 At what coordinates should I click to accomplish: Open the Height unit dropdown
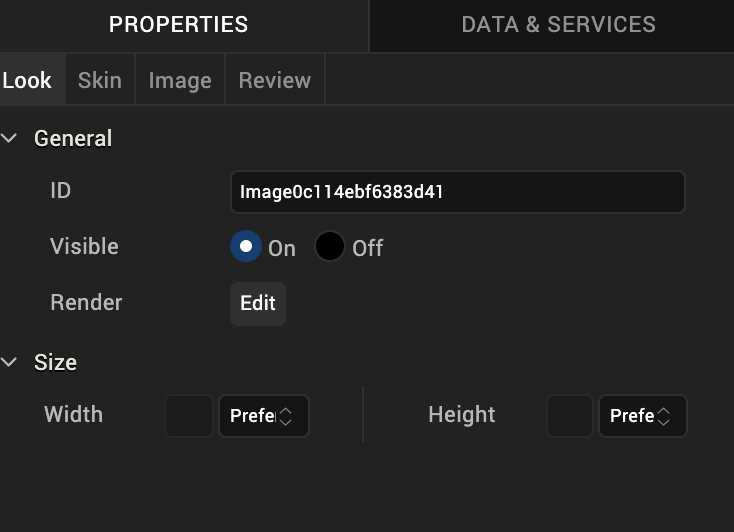[x=642, y=416]
